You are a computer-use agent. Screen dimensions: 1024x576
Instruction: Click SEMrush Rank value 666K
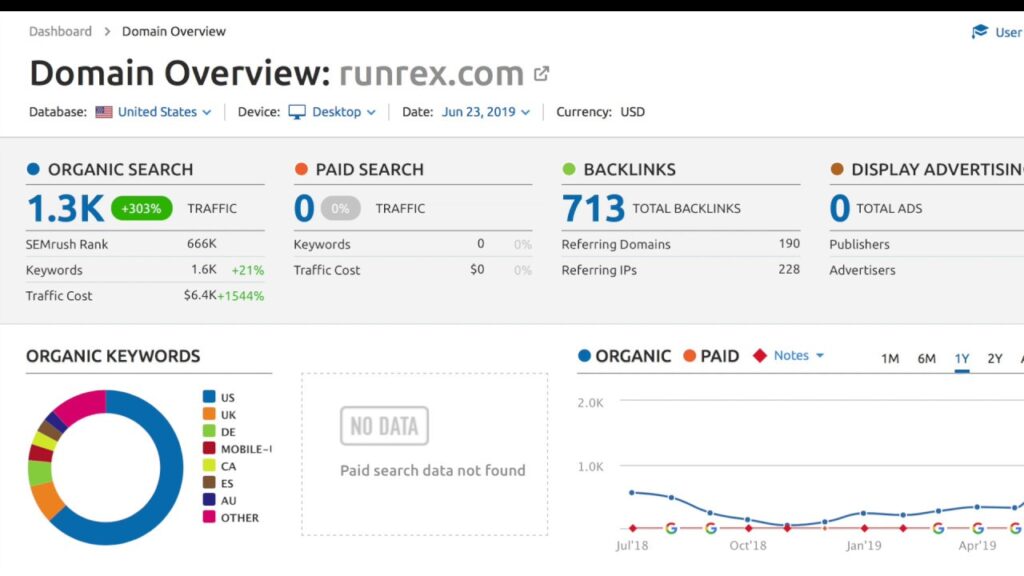click(x=201, y=244)
